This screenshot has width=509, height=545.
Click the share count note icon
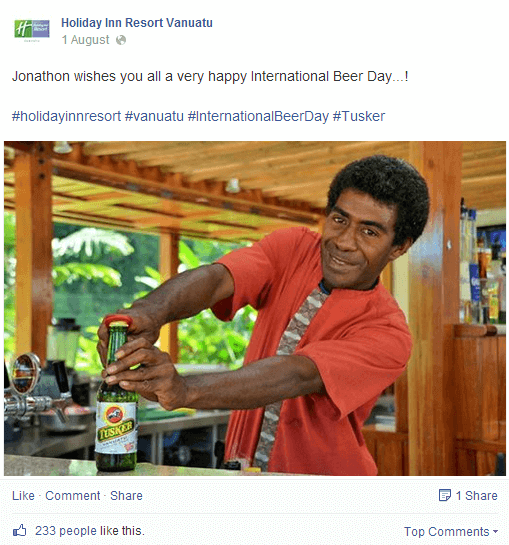click(445, 495)
